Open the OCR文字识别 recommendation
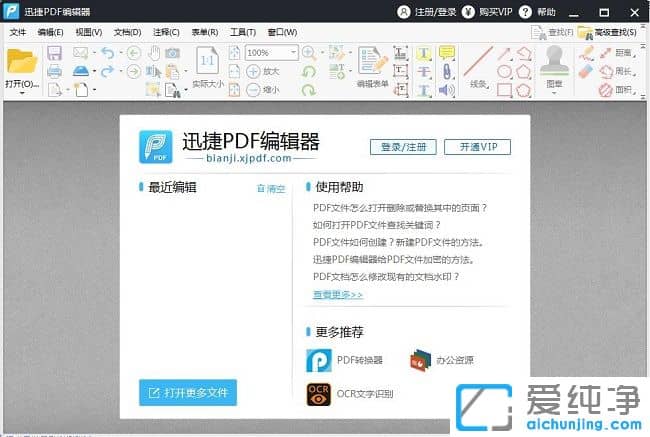Image resolution: width=650 pixels, height=437 pixels. [350, 394]
